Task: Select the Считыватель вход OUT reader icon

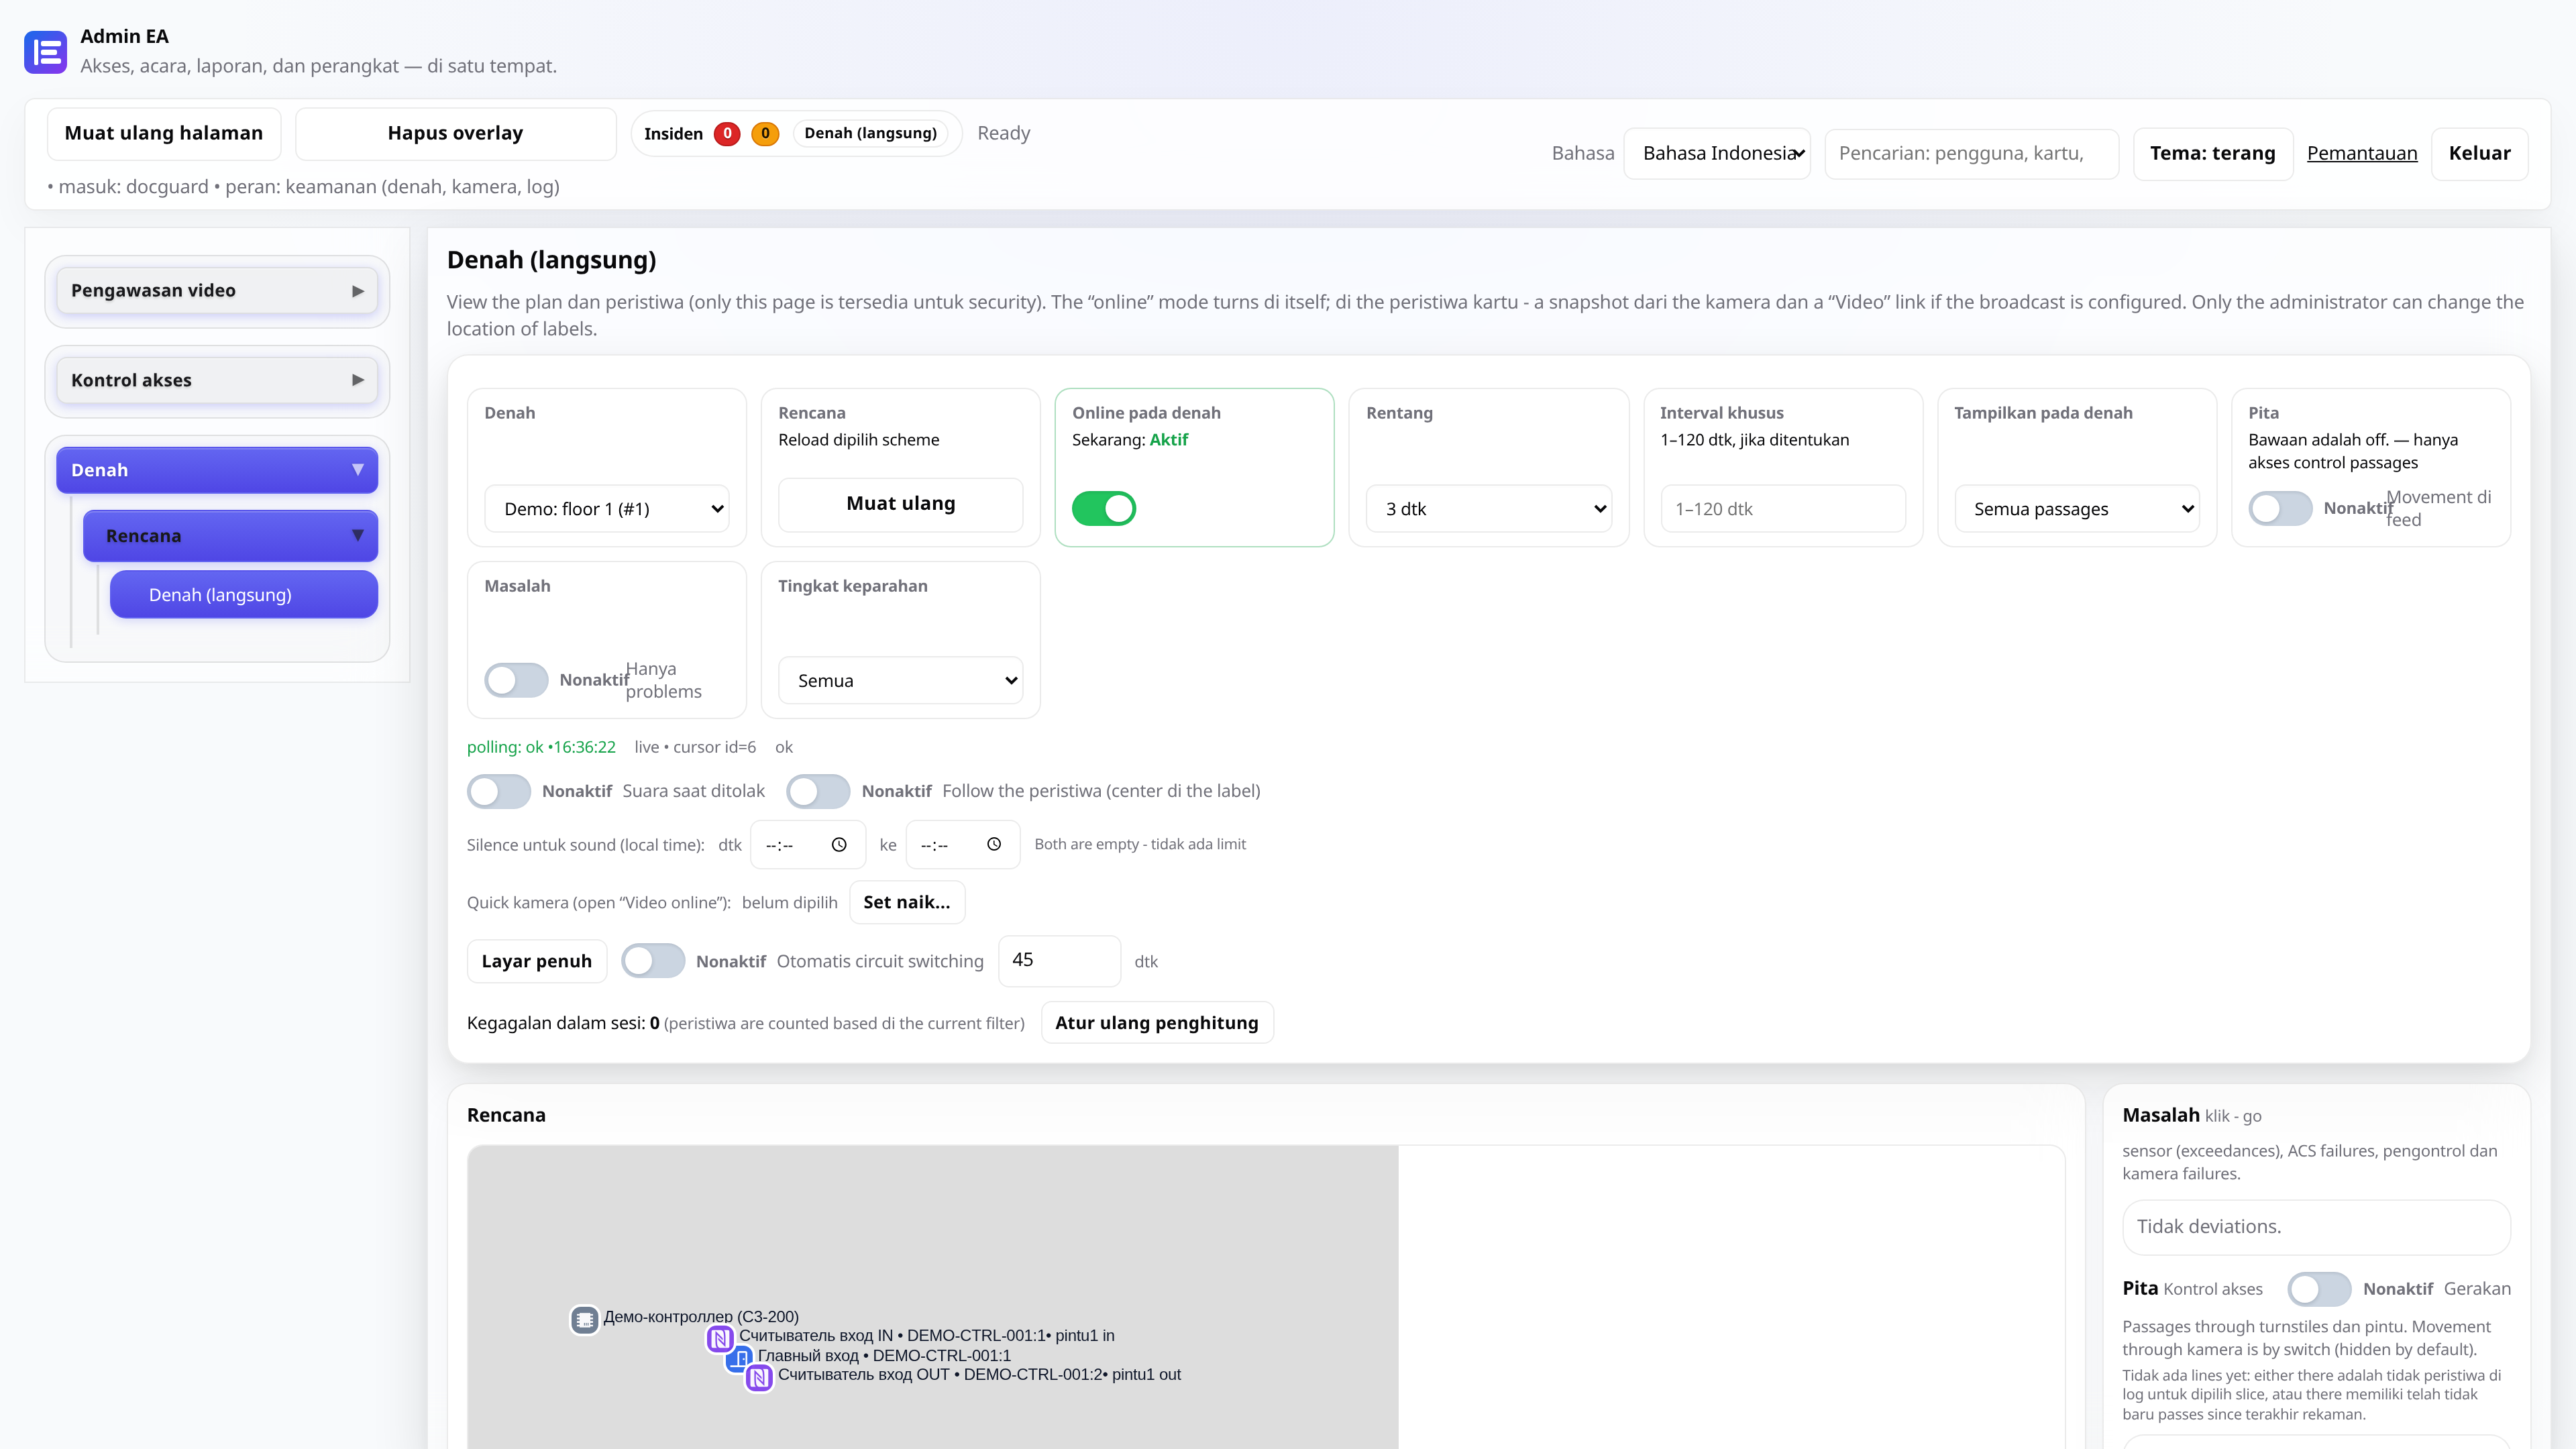Action: [x=759, y=1378]
